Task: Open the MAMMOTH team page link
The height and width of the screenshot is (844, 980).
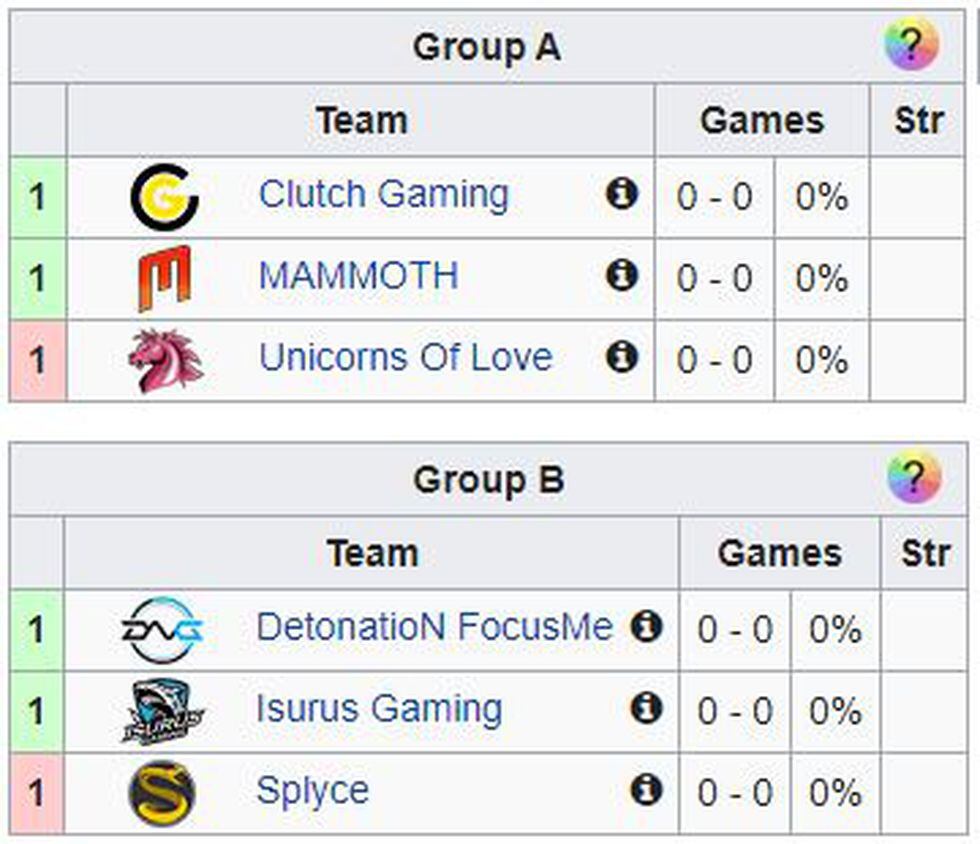Action: coord(358,275)
